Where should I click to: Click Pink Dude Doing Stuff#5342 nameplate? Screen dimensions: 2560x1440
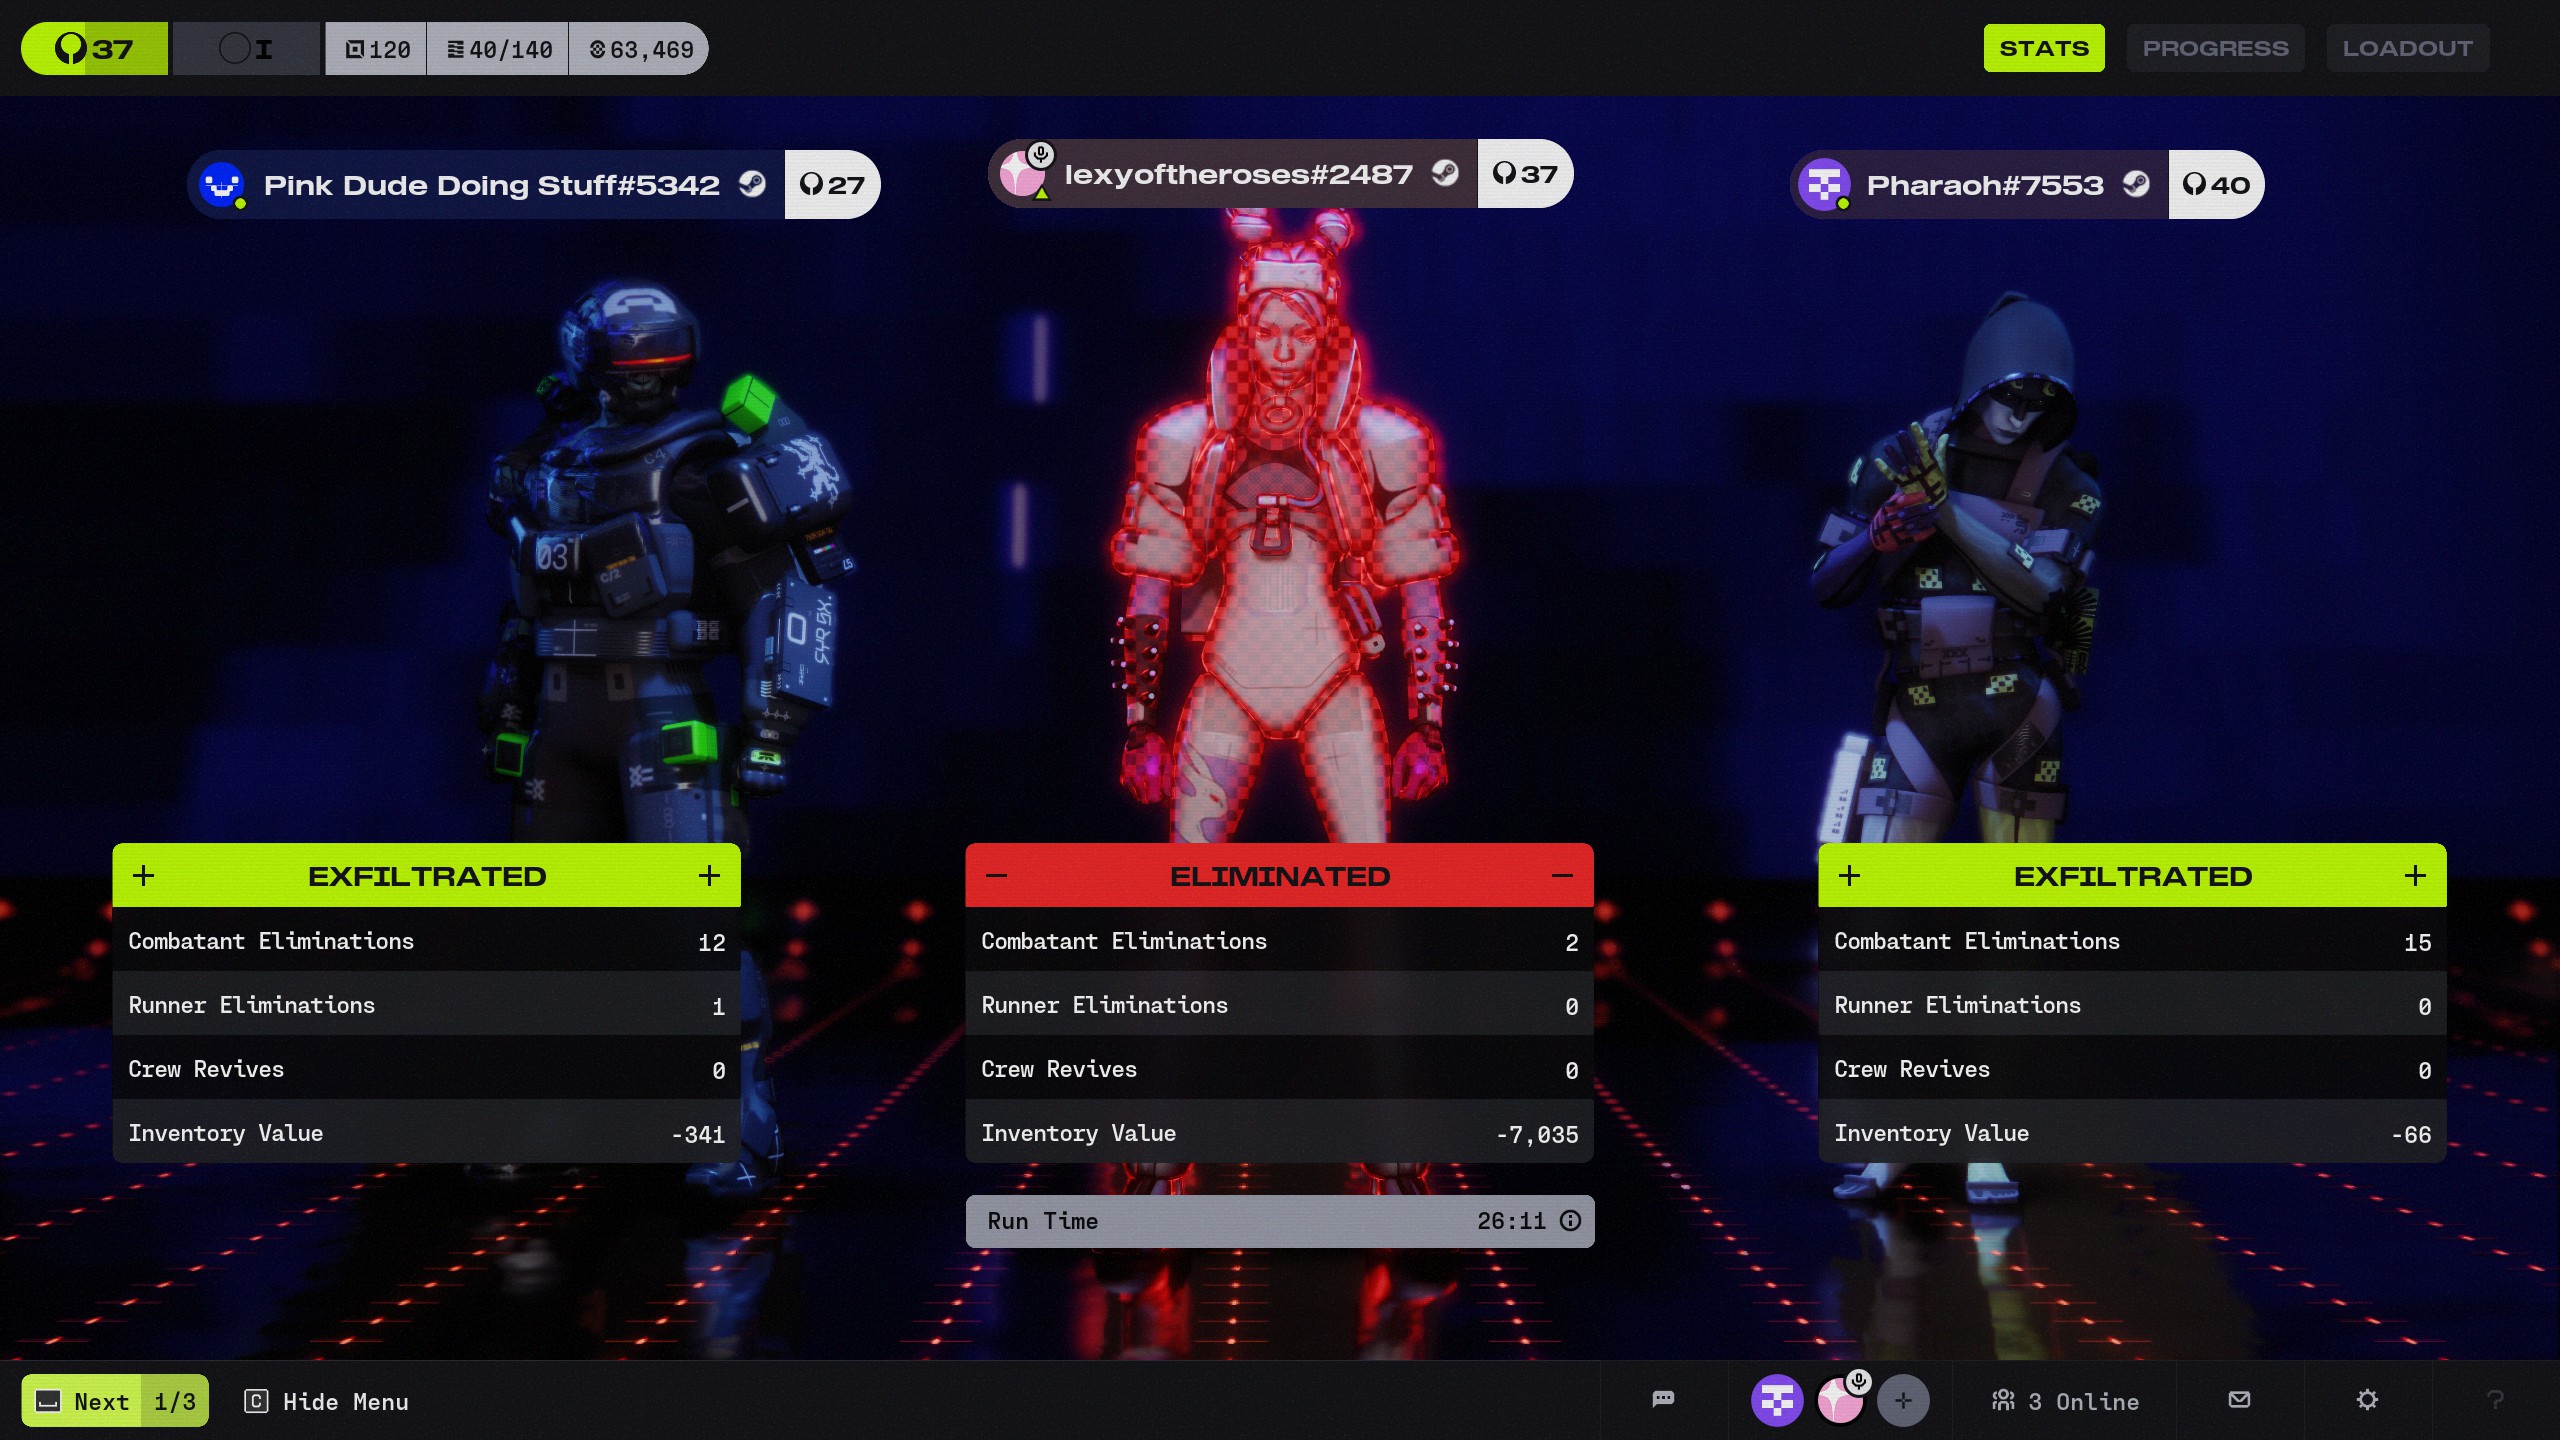[x=490, y=184]
